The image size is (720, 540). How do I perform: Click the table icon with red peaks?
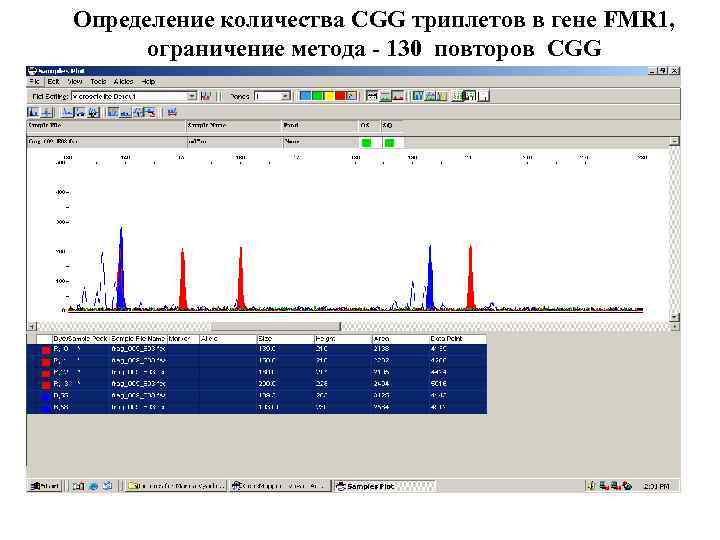(x=398, y=96)
